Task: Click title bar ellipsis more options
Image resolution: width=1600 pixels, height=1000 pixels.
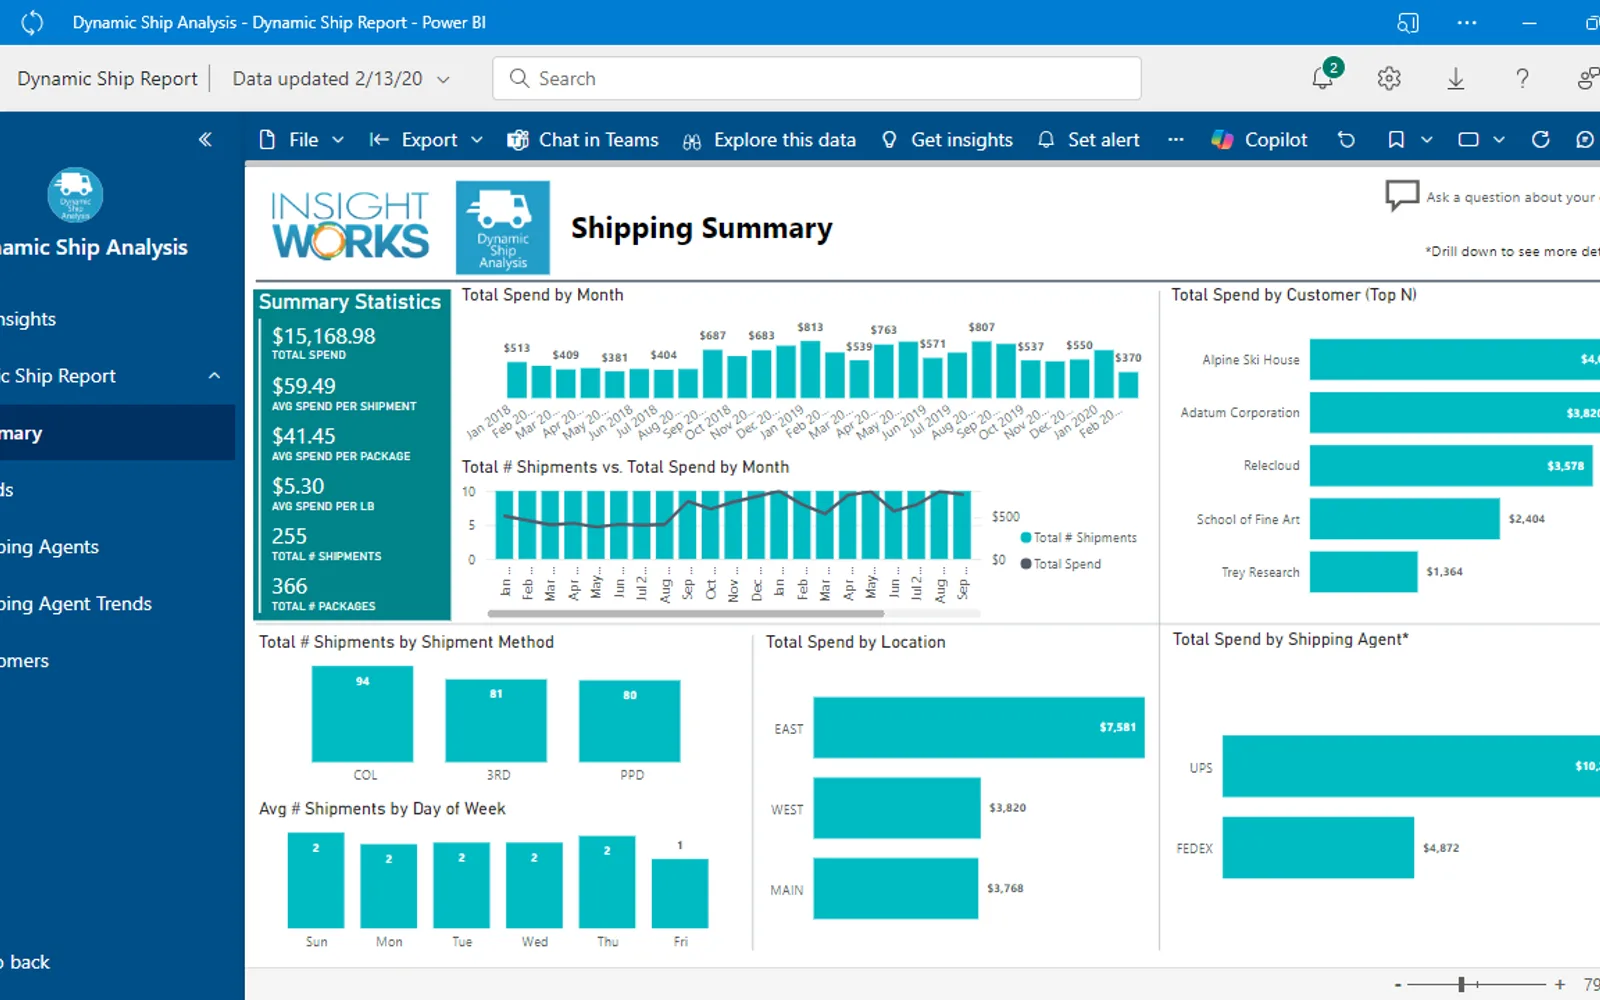Action: pos(1467,22)
